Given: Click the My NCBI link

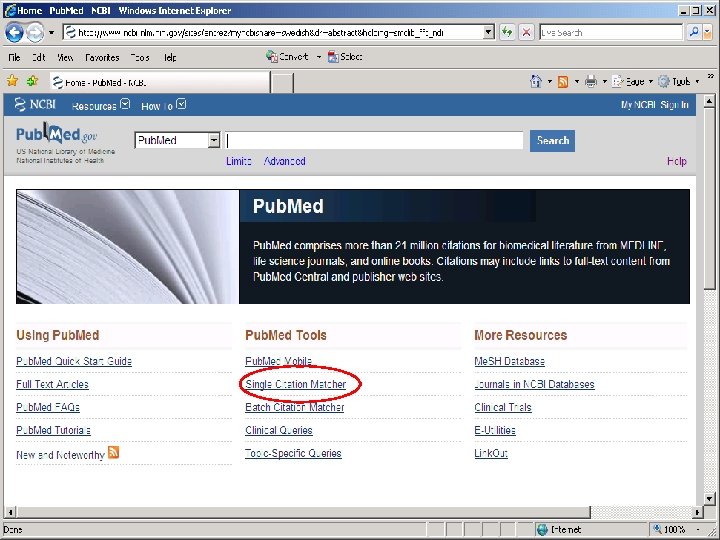Looking at the screenshot, I should click(638, 105).
